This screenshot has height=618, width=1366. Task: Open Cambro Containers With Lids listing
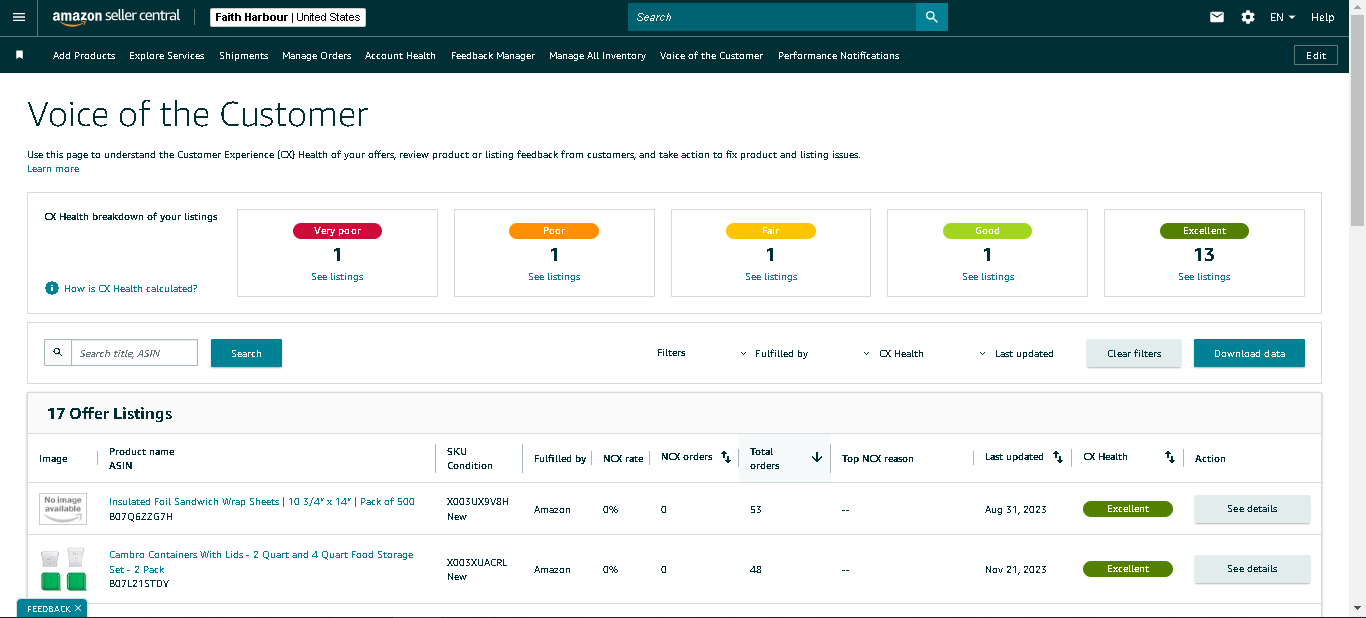pyautogui.click(x=261, y=562)
